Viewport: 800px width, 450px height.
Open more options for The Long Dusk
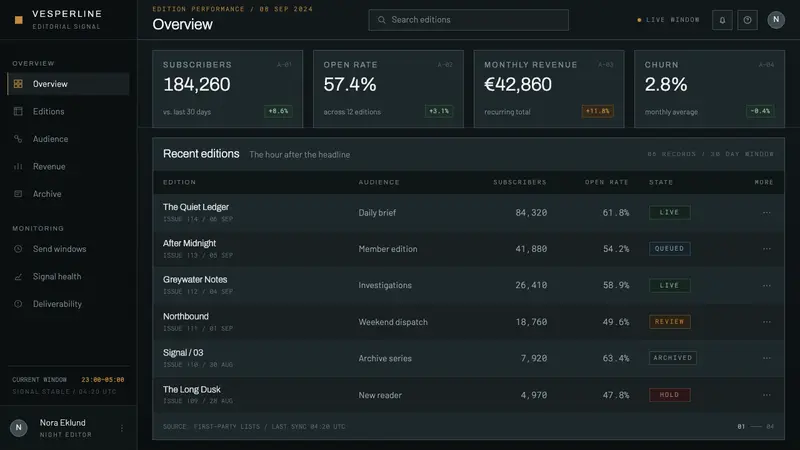point(766,395)
